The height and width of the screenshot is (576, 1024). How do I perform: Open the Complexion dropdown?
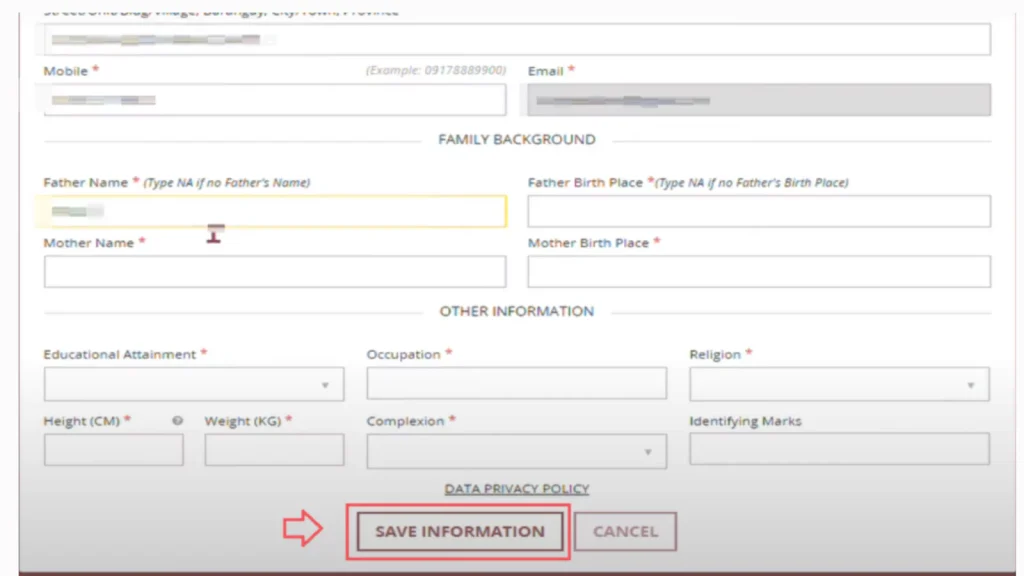point(516,451)
